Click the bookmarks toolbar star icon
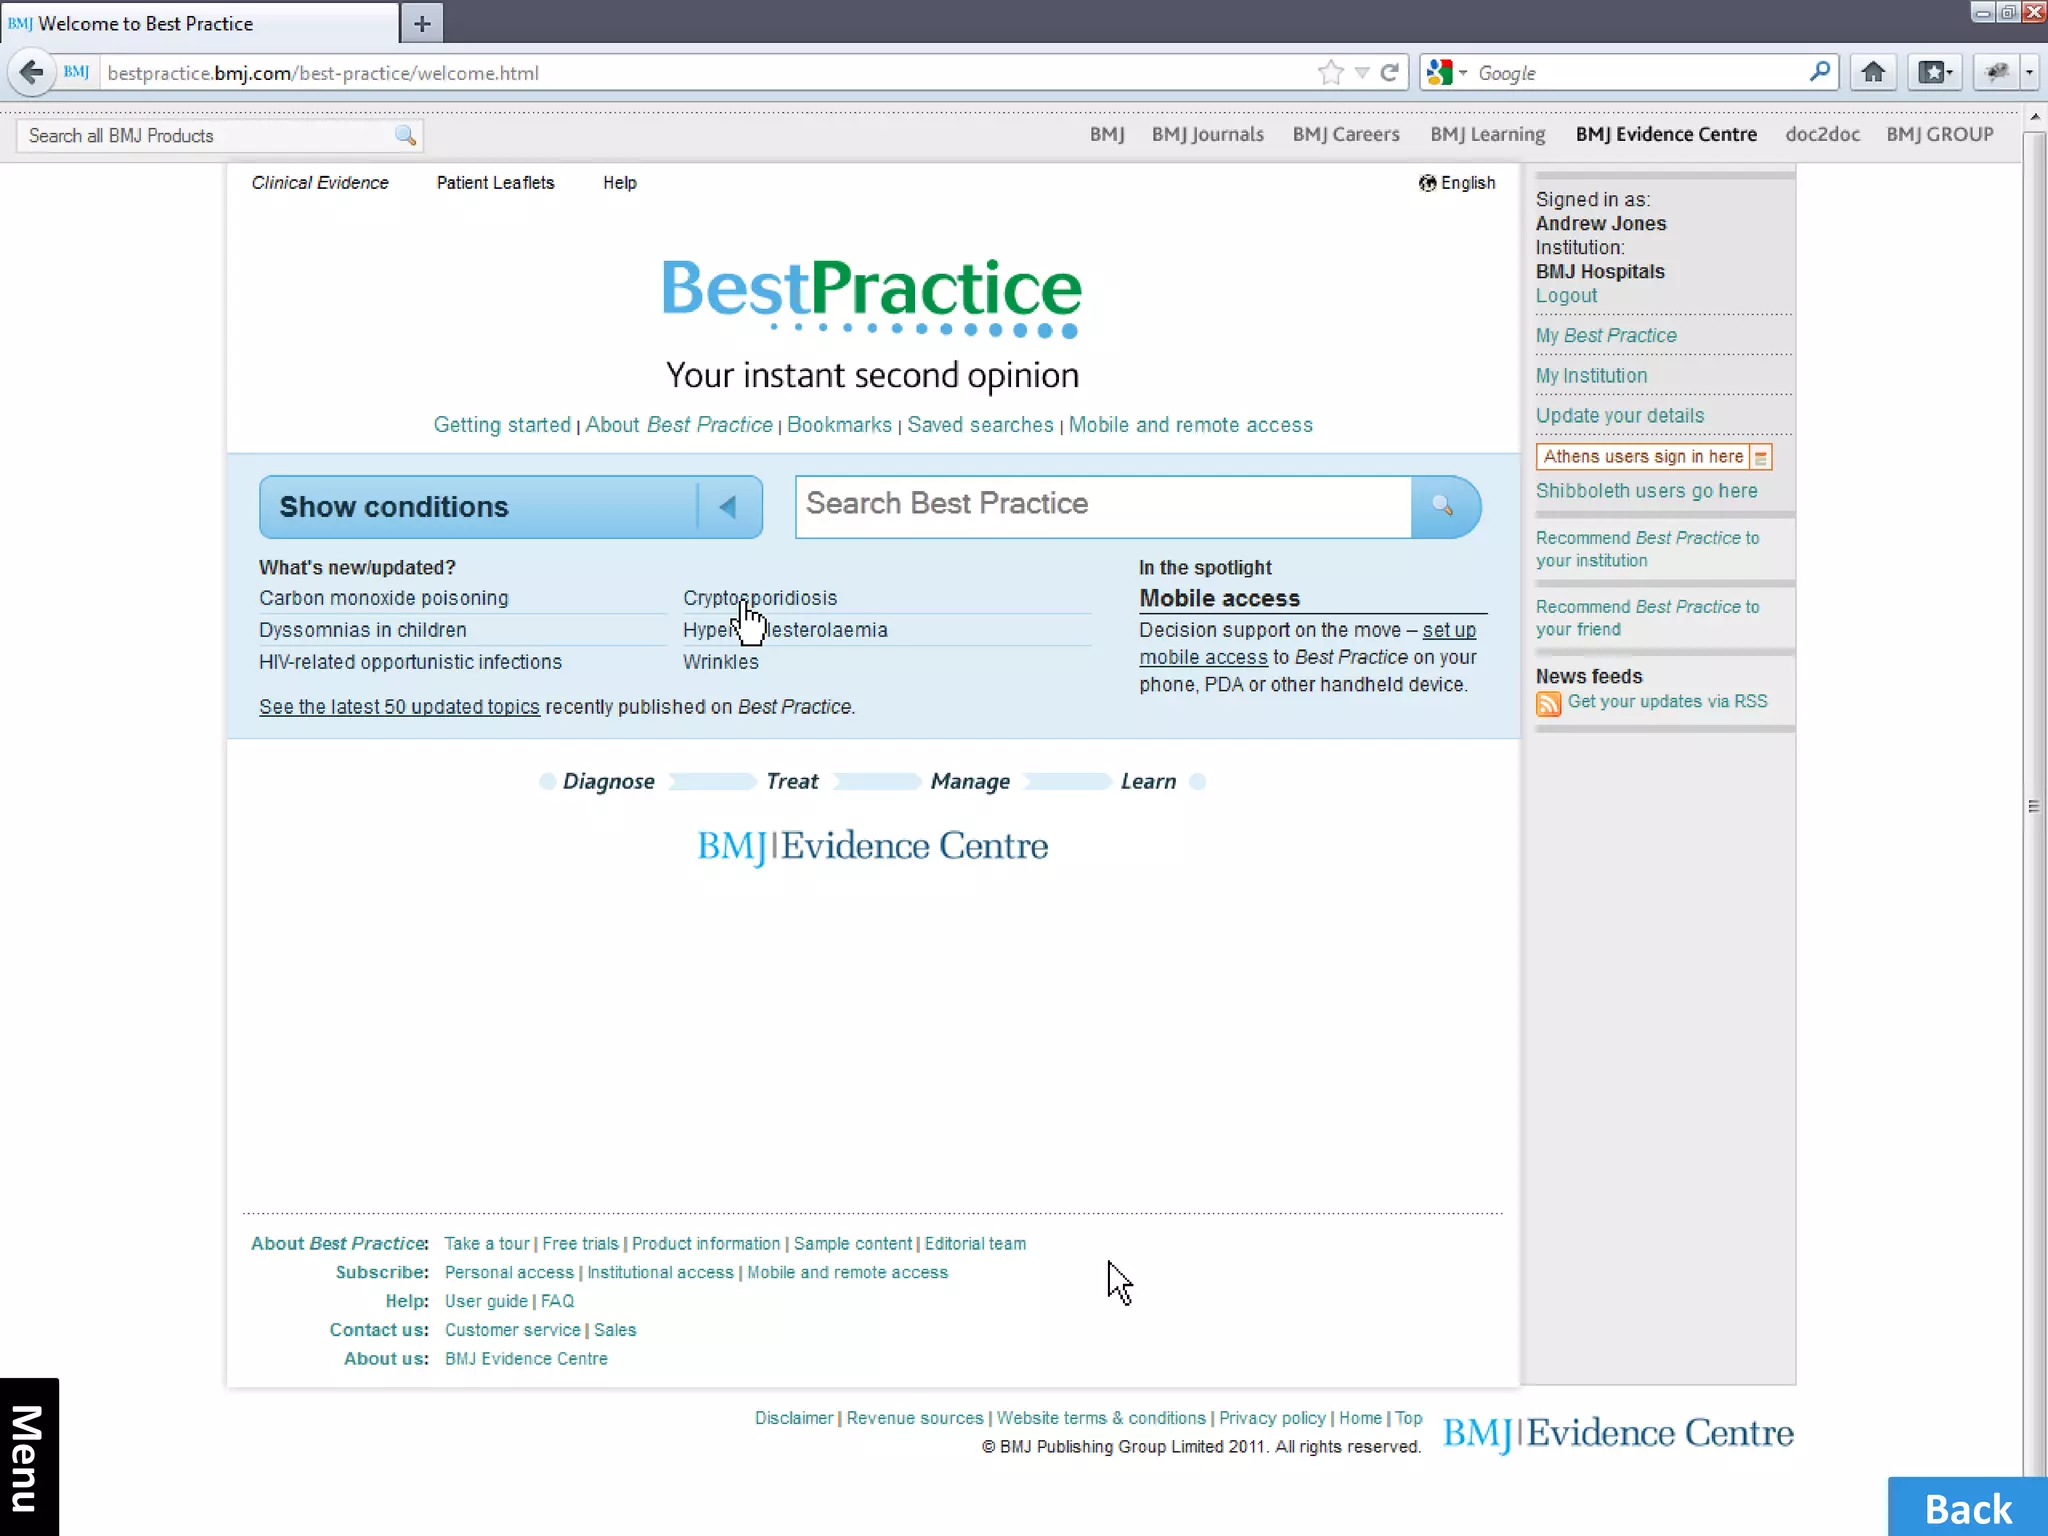Screen dimensions: 2048x1536 1934,72
